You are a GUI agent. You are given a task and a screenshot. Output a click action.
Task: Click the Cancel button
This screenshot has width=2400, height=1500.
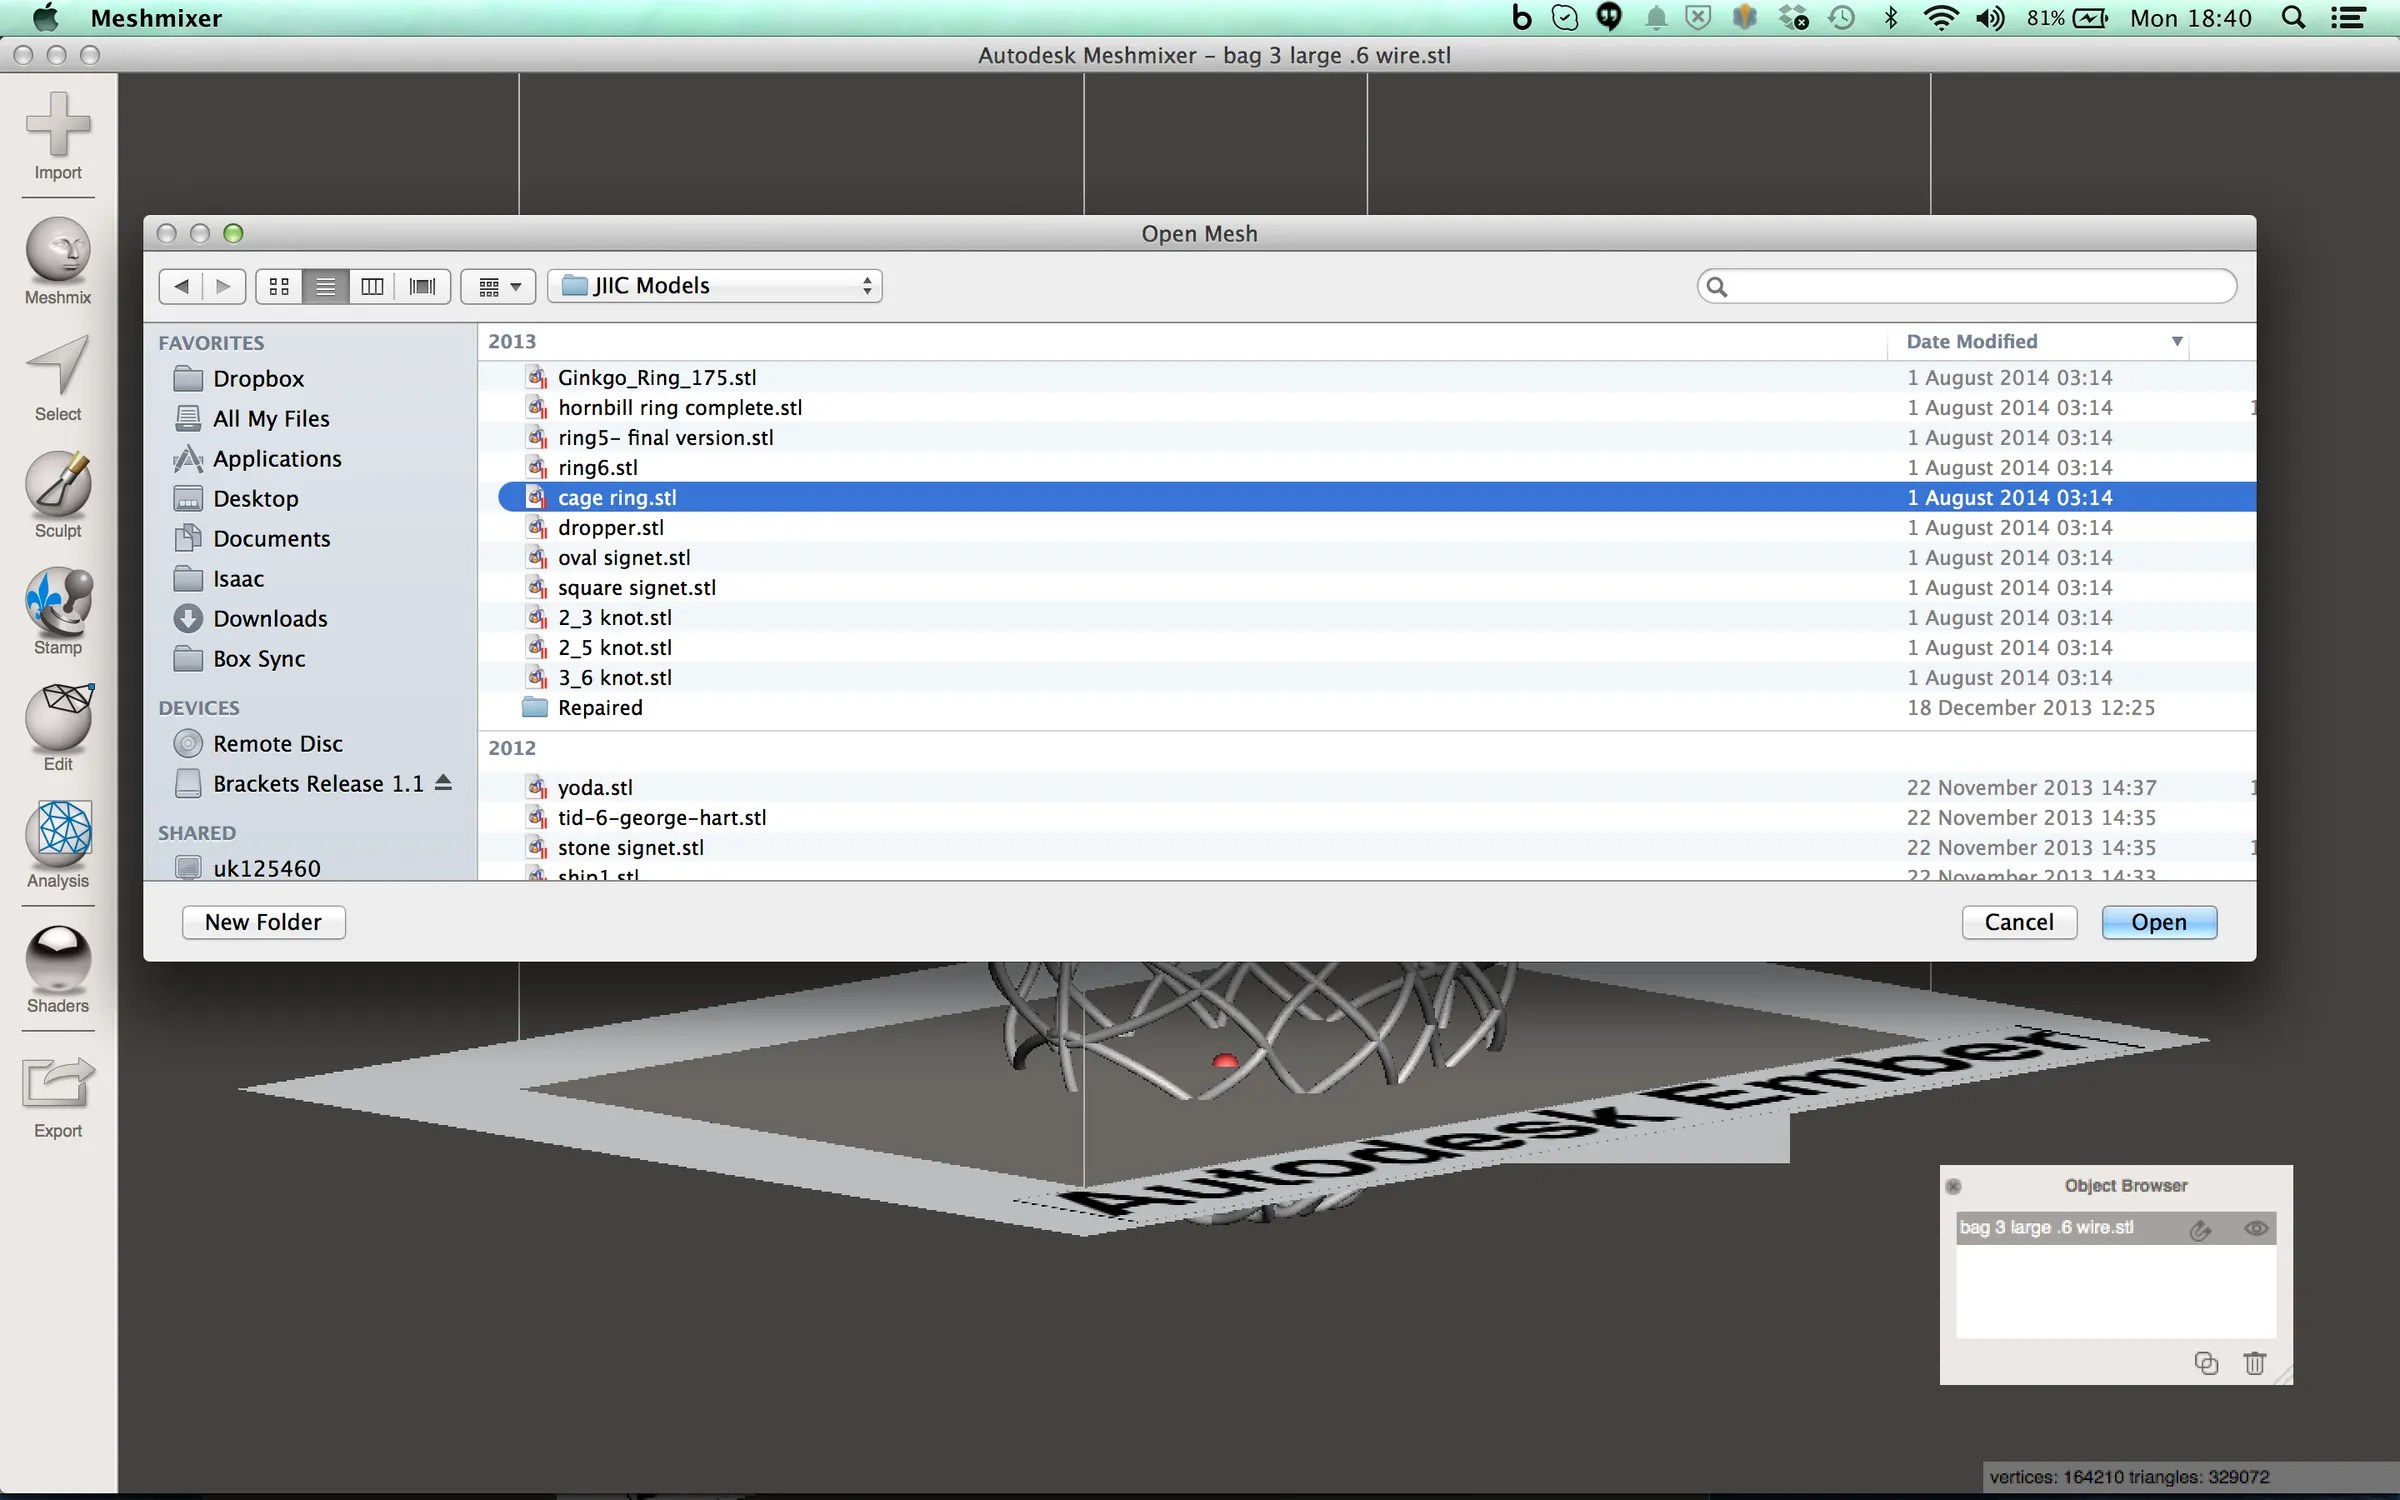pyautogui.click(x=2019, y=922)
